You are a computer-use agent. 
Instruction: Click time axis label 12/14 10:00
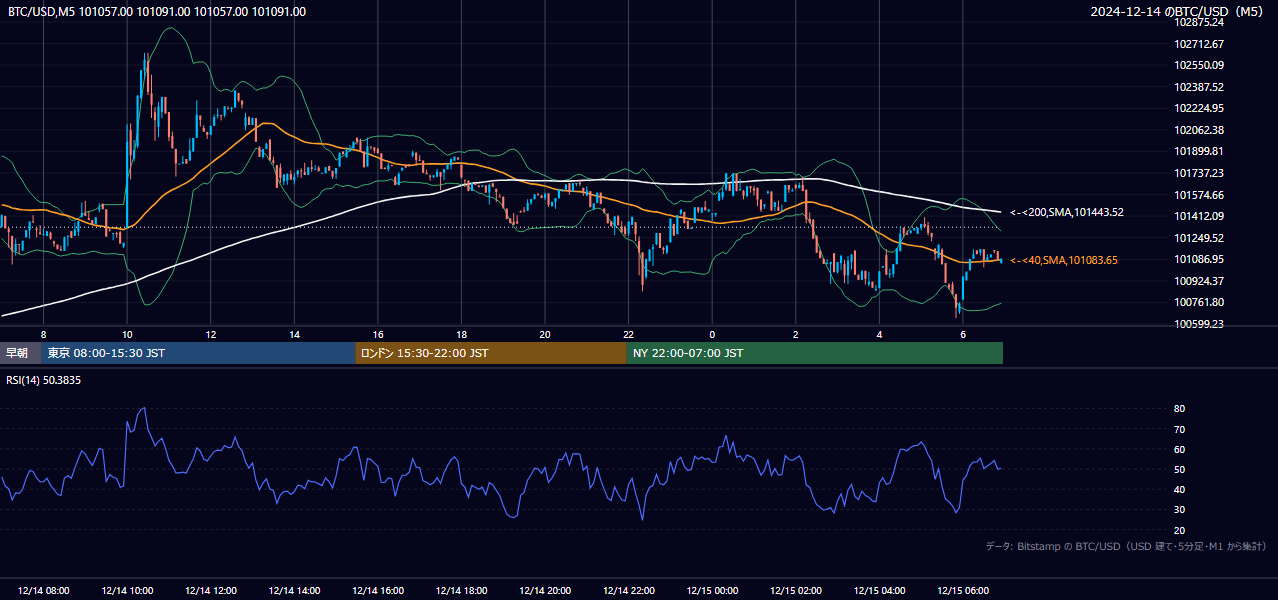click(x=127, y=591)
